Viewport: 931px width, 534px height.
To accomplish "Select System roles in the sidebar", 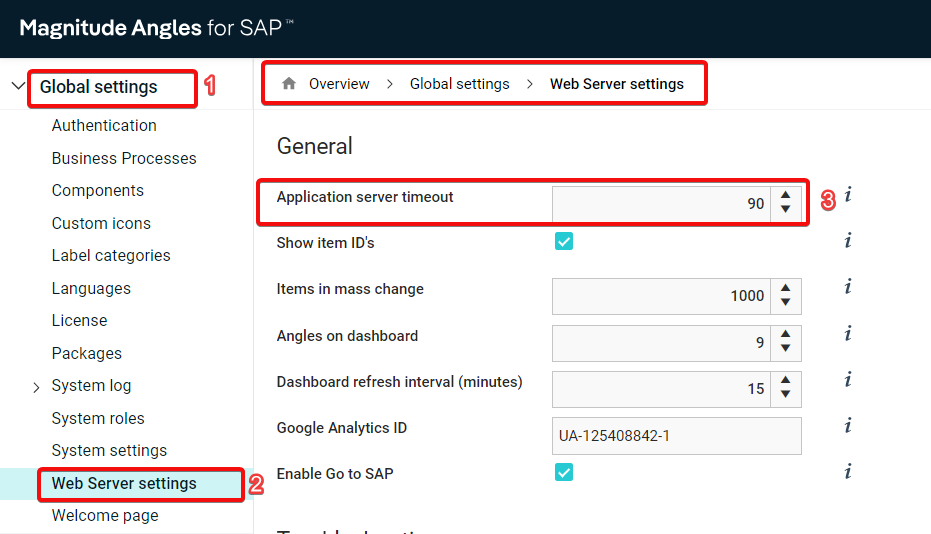I will coord(98,418).
